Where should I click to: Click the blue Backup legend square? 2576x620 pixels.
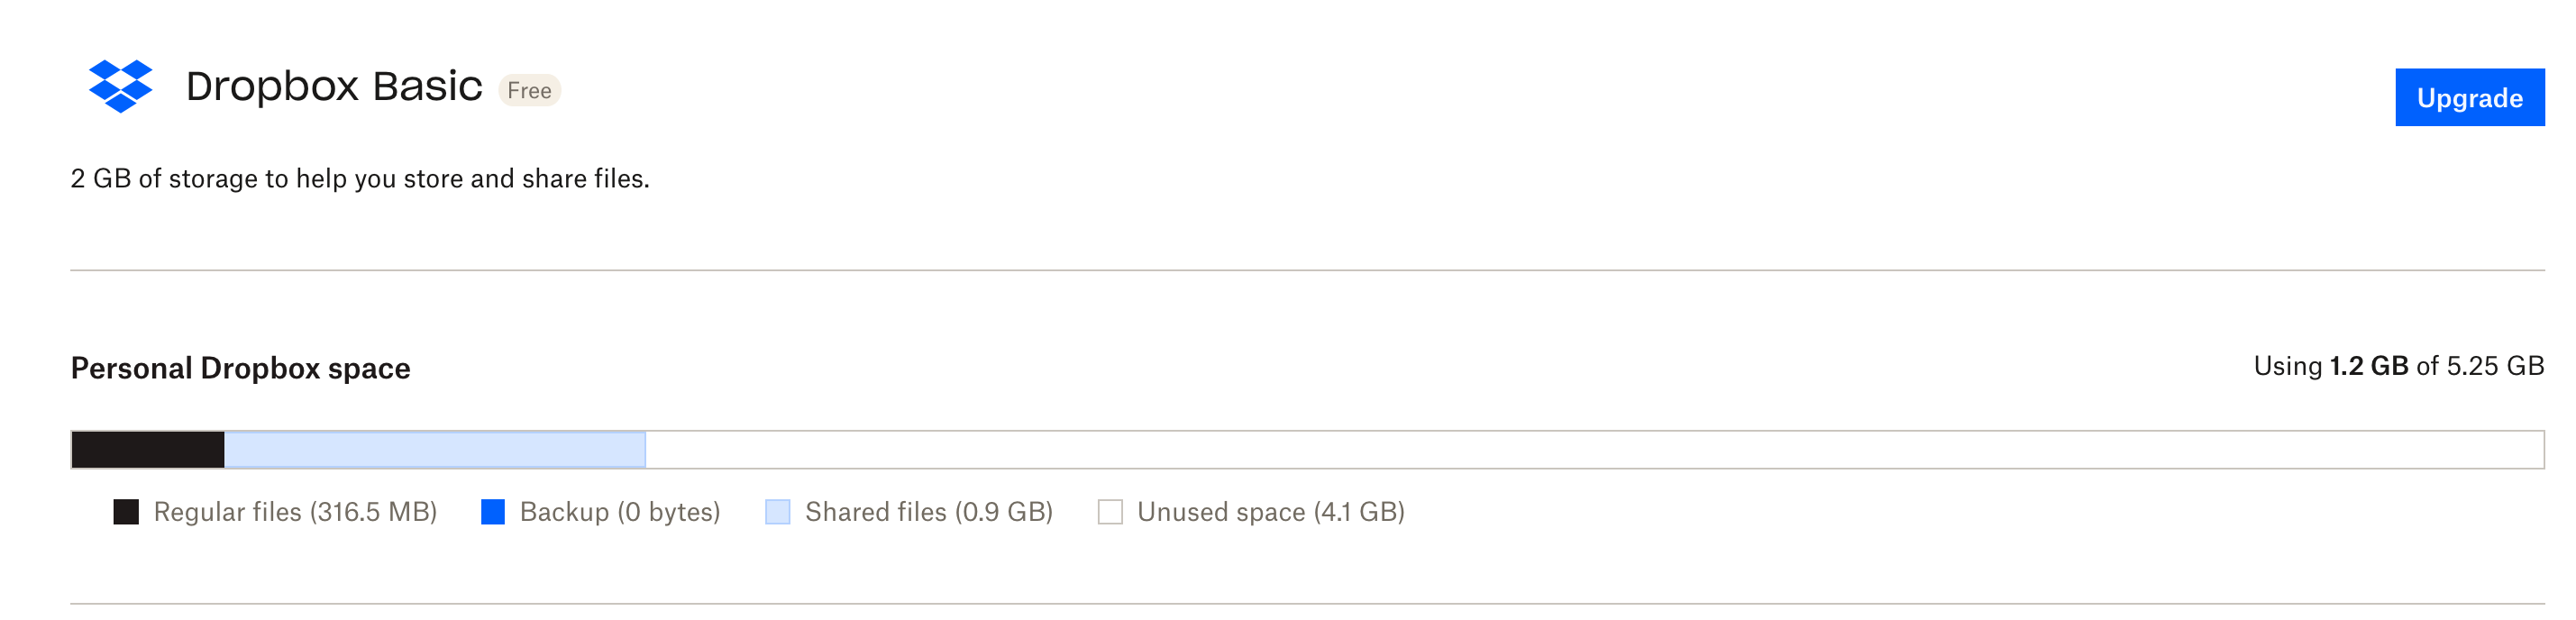(x=493, y=512)
